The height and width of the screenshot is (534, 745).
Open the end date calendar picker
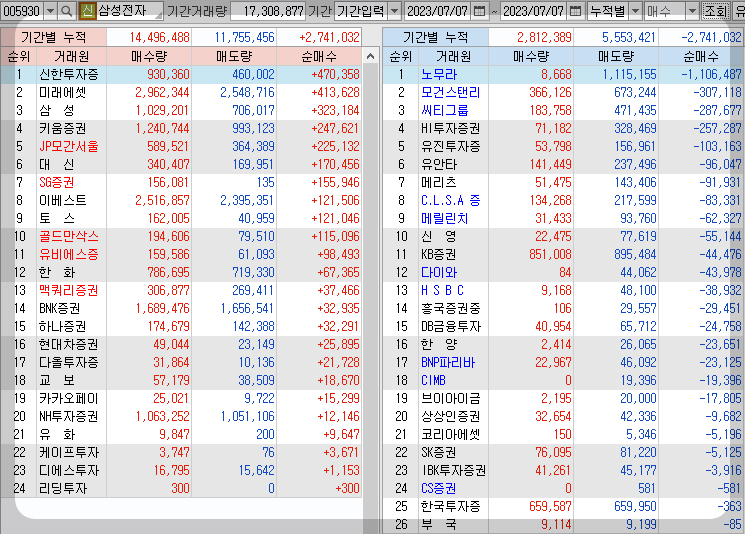575,10
